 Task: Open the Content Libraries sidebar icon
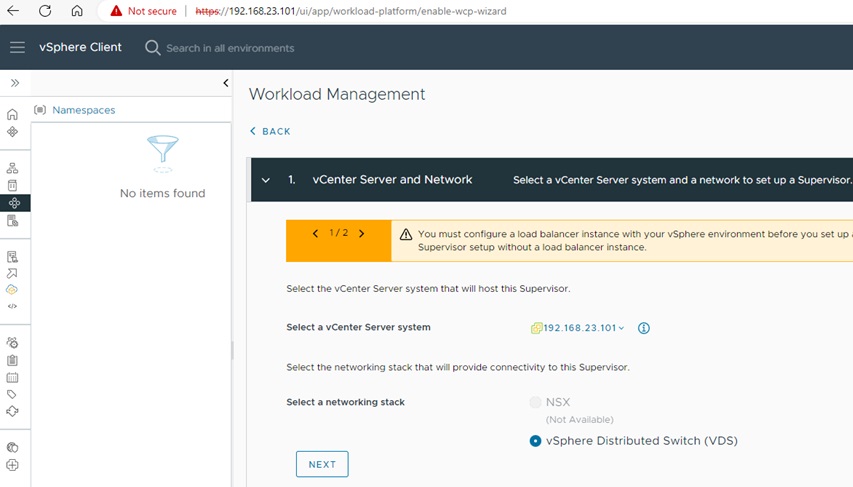[12, 185]
